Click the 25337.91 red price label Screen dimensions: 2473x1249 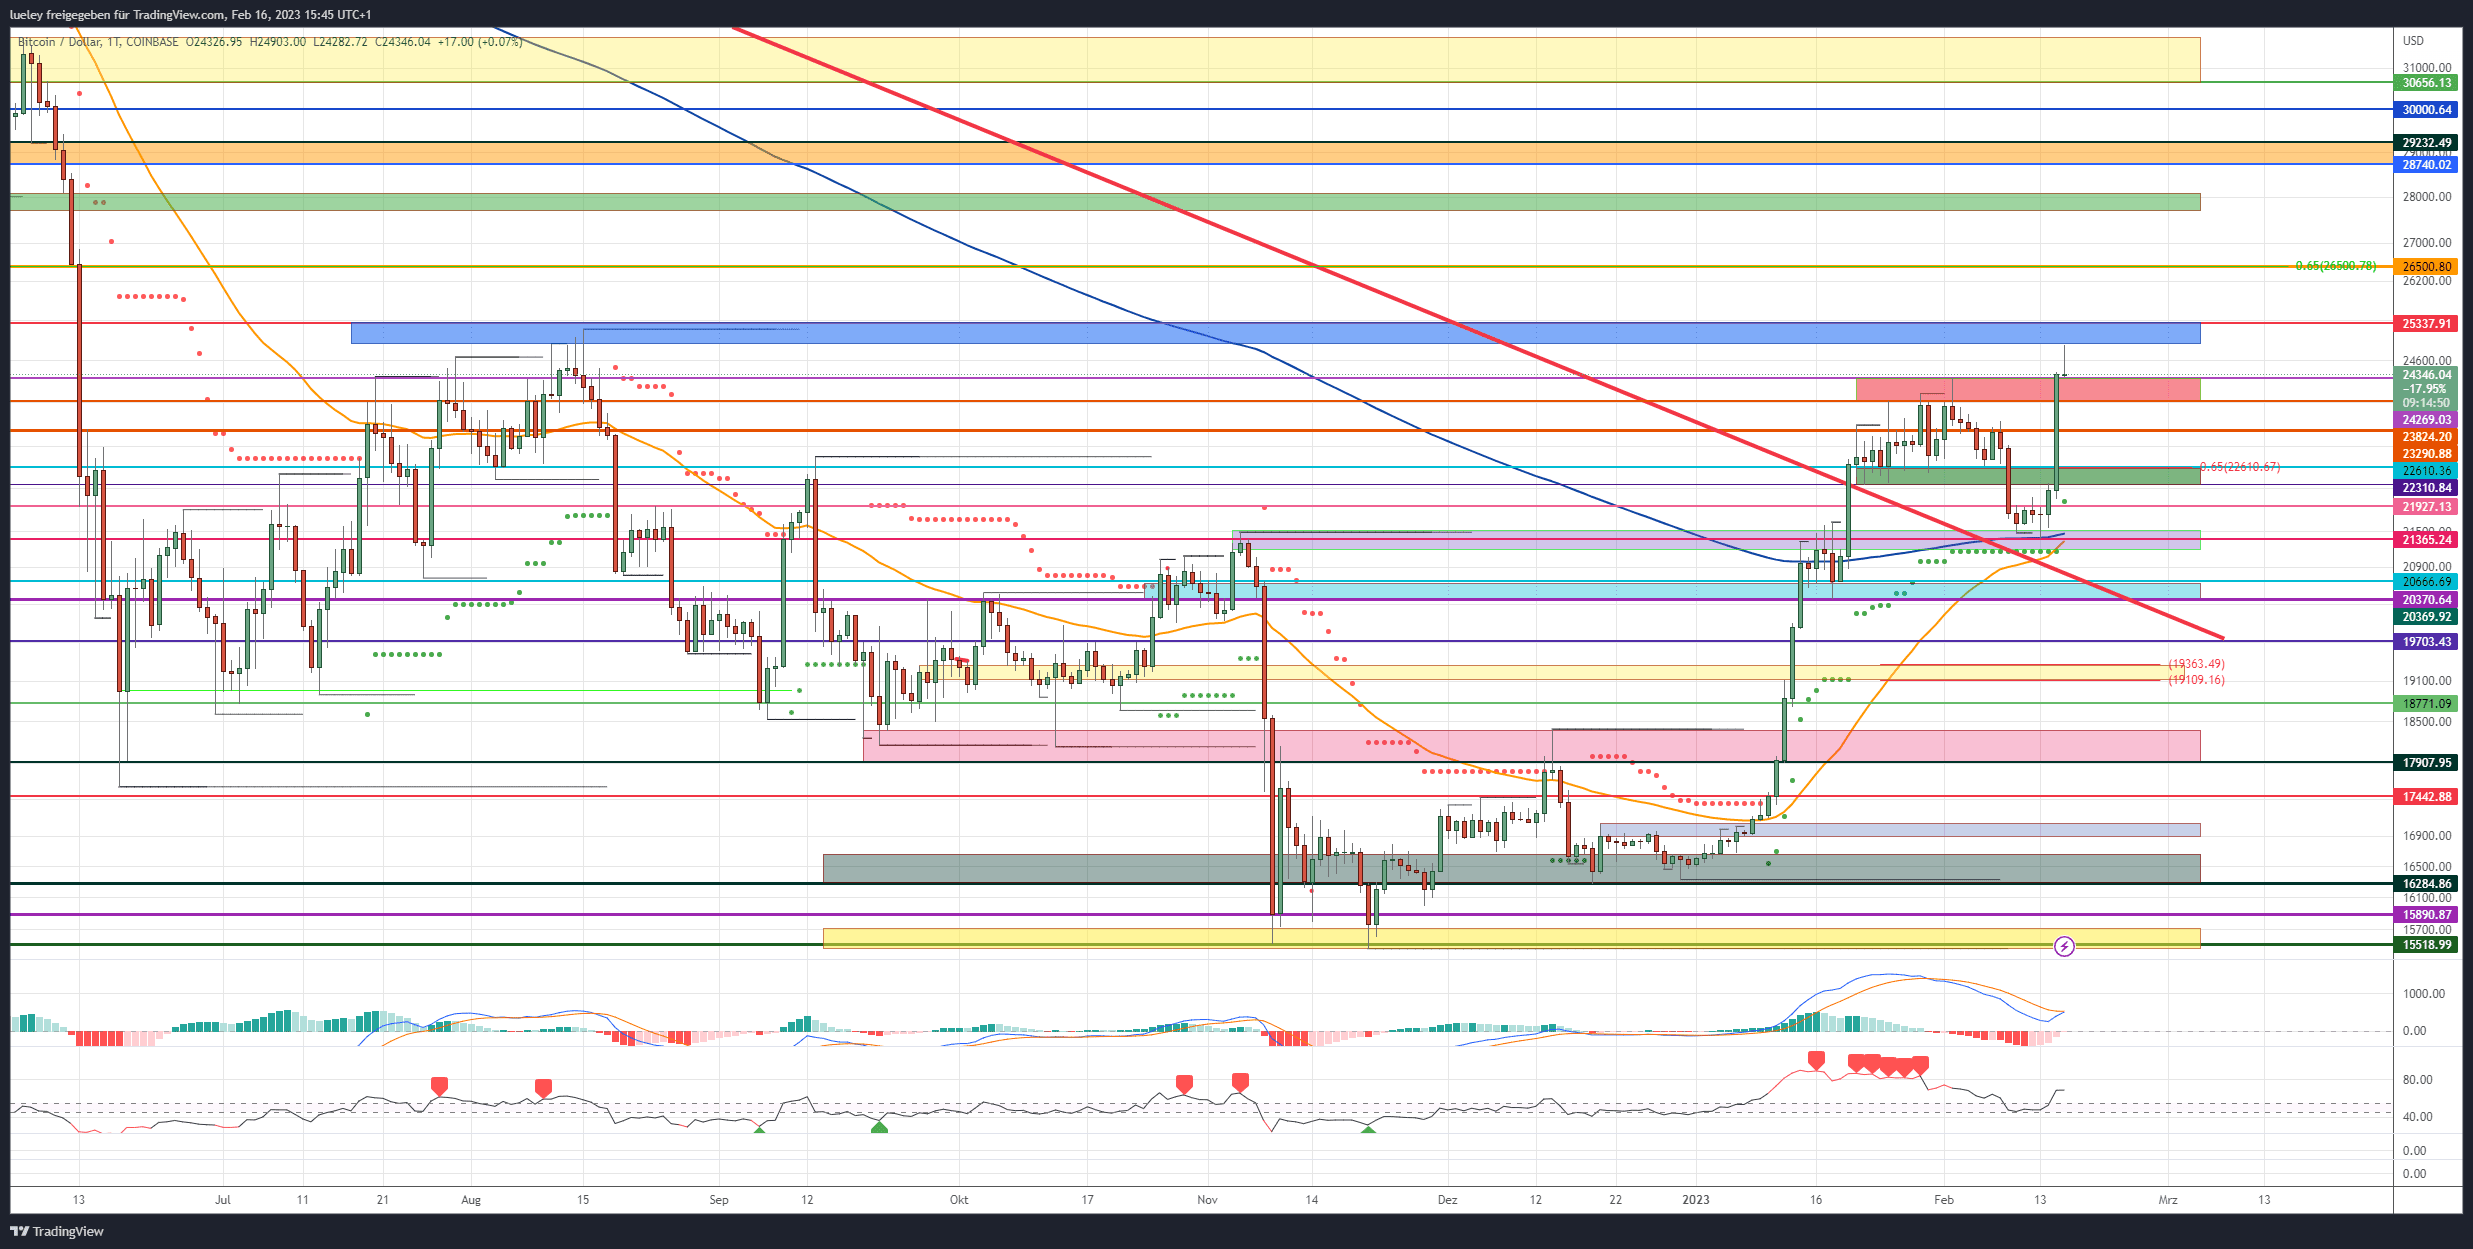coord(2424,324)
